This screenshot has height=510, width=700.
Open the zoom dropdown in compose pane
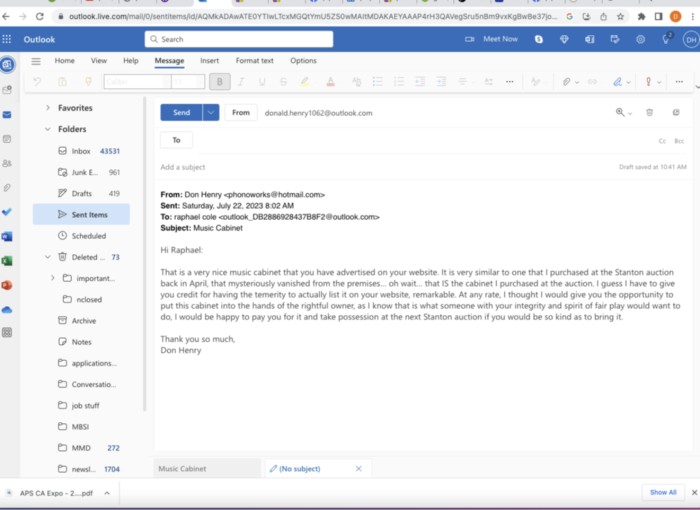624,113
